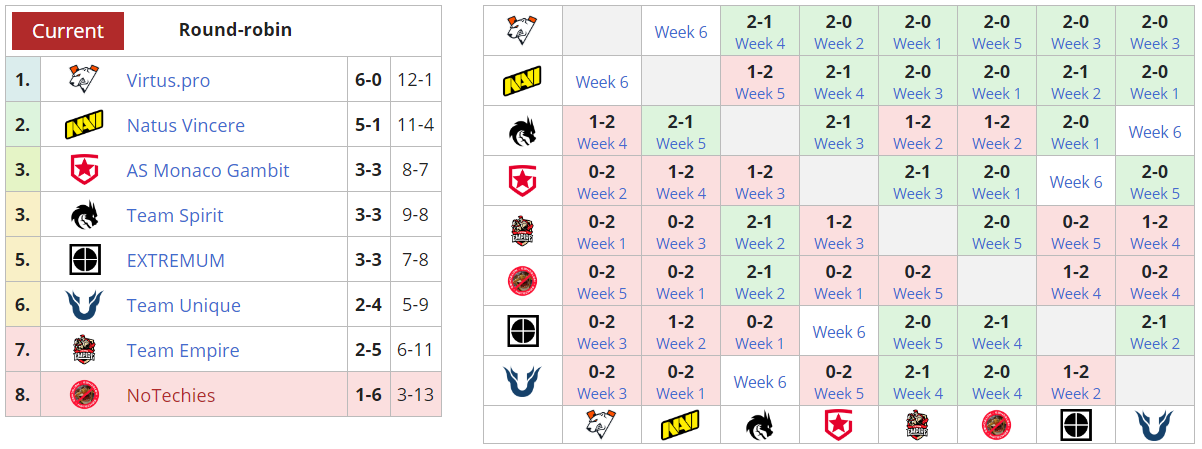Open the Natus Vincere team link

(x=185, y=125)
